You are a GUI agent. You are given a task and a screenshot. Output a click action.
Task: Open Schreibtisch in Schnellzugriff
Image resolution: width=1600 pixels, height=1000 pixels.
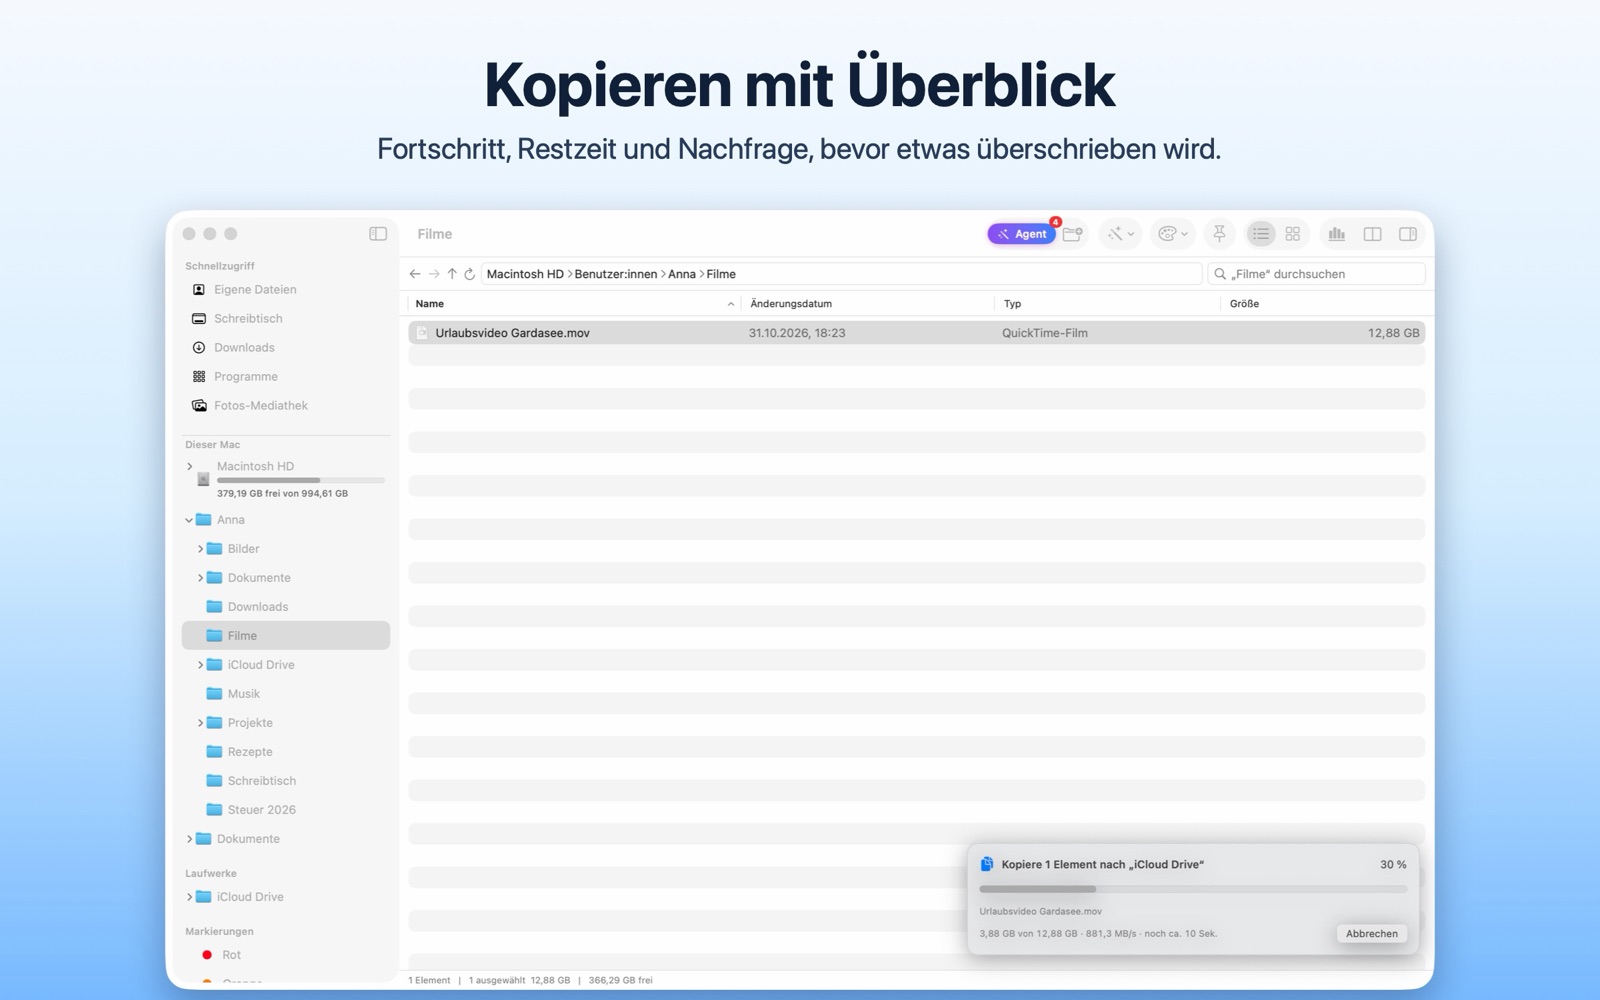tap(248, 319)
